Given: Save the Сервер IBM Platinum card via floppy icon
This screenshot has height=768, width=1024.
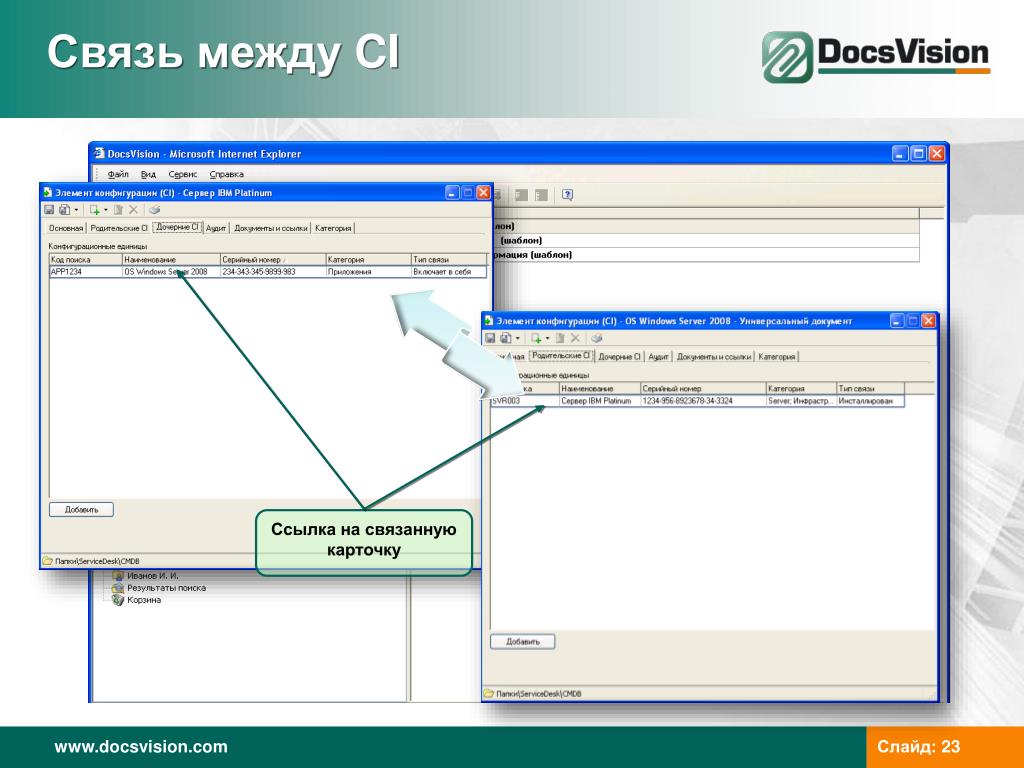Looking at the screenshot, I should [x=49, y=210].
